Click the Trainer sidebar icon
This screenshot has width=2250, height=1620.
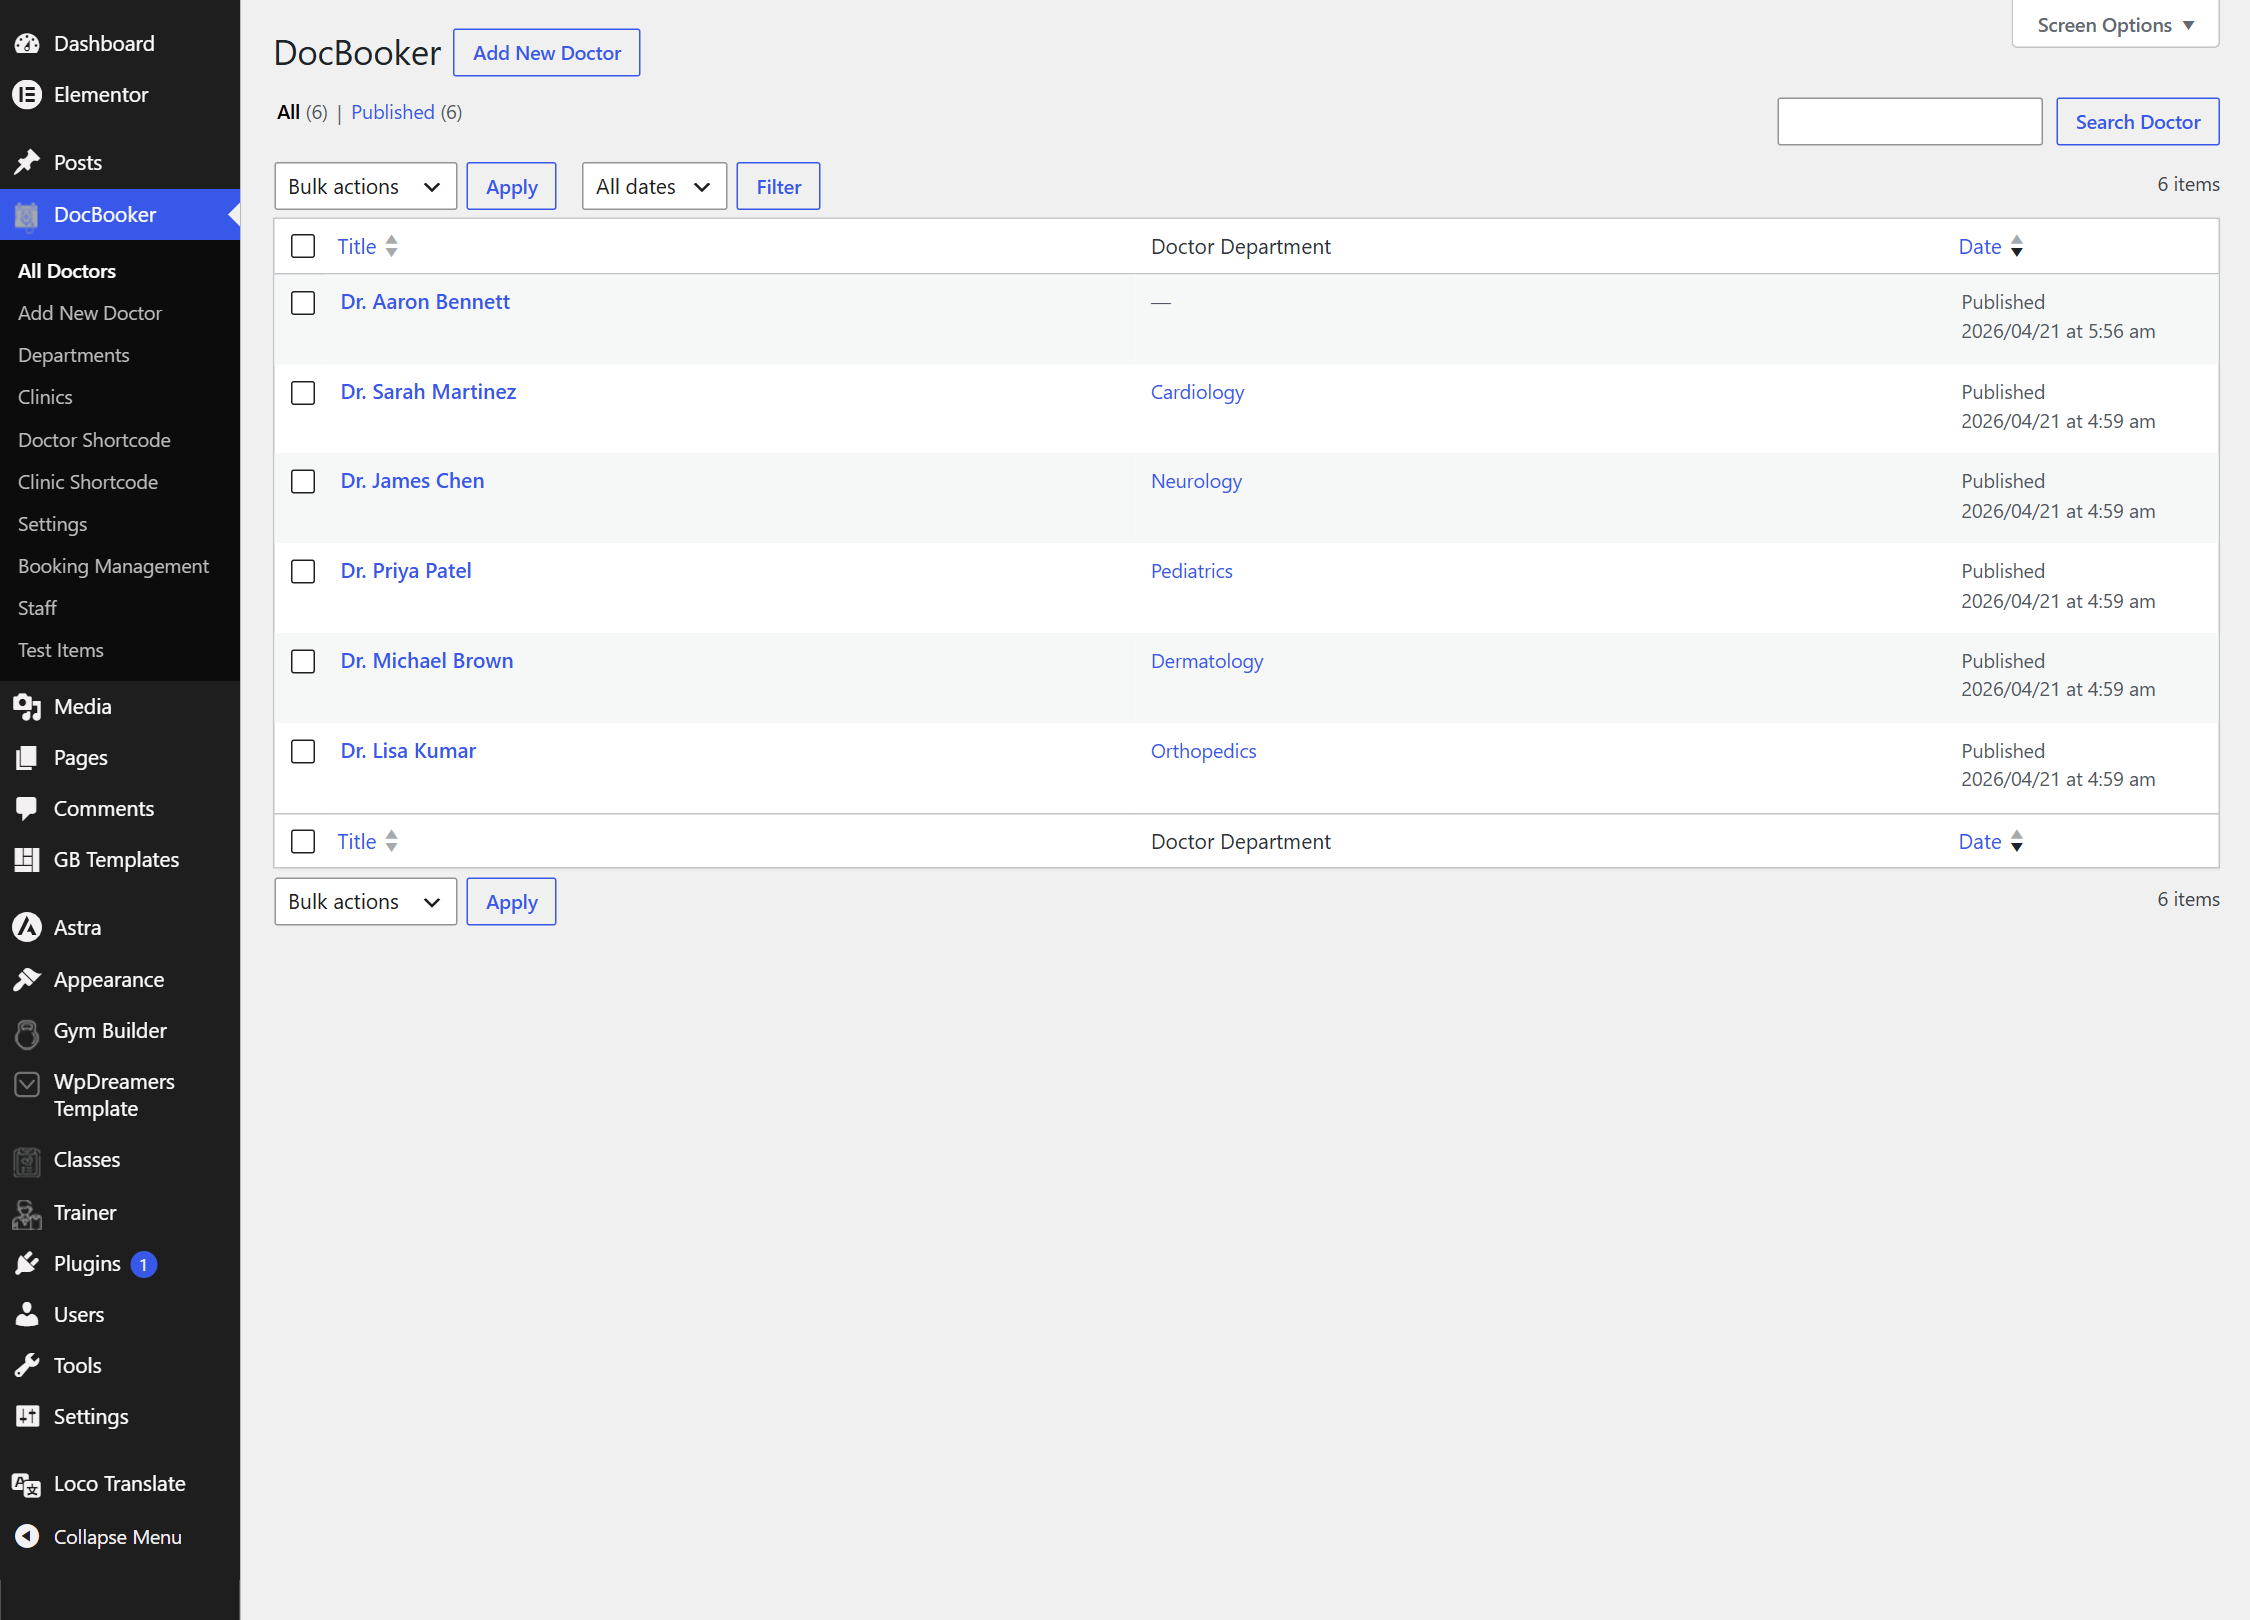(27, 1213)
